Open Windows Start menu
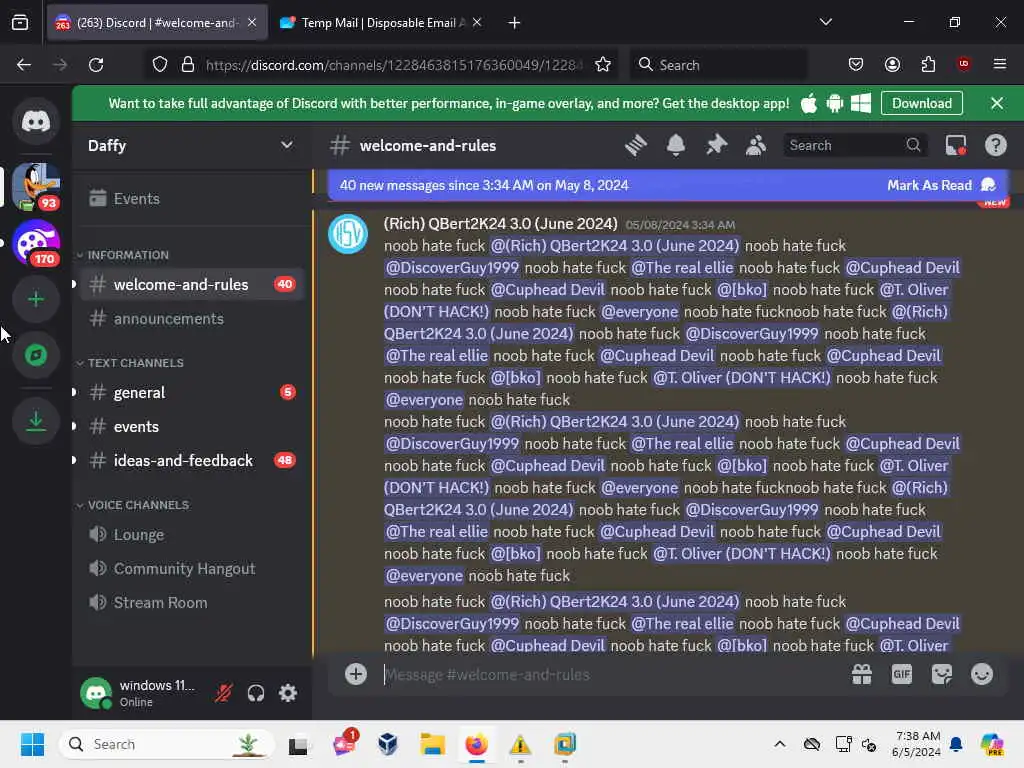 32,744
